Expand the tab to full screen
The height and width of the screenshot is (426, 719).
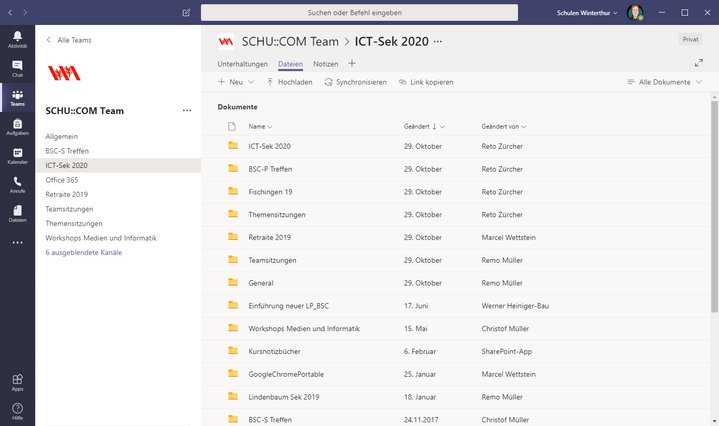pyautogui.click(x=698, y=63)
